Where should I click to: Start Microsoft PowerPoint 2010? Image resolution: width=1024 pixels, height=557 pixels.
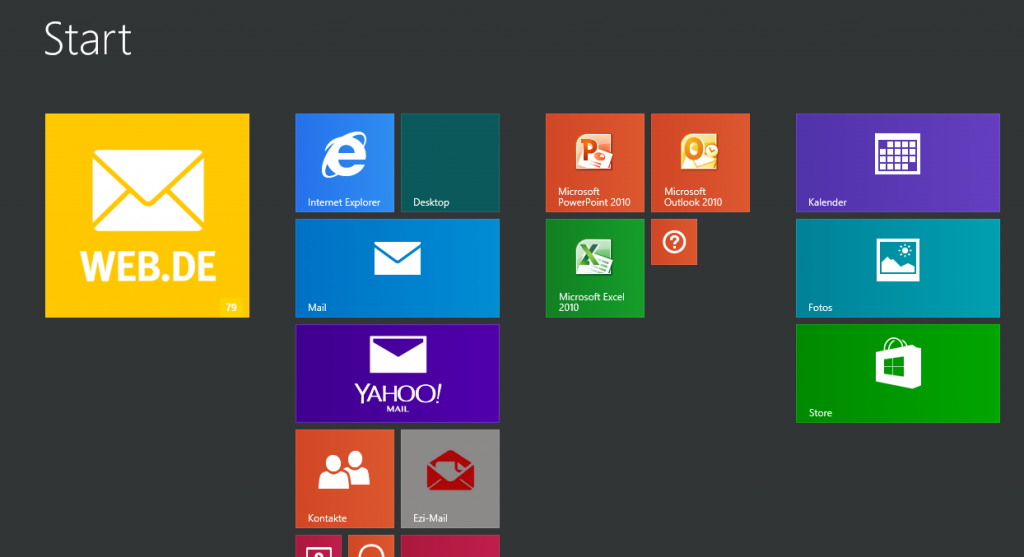(x=594, y=162)
